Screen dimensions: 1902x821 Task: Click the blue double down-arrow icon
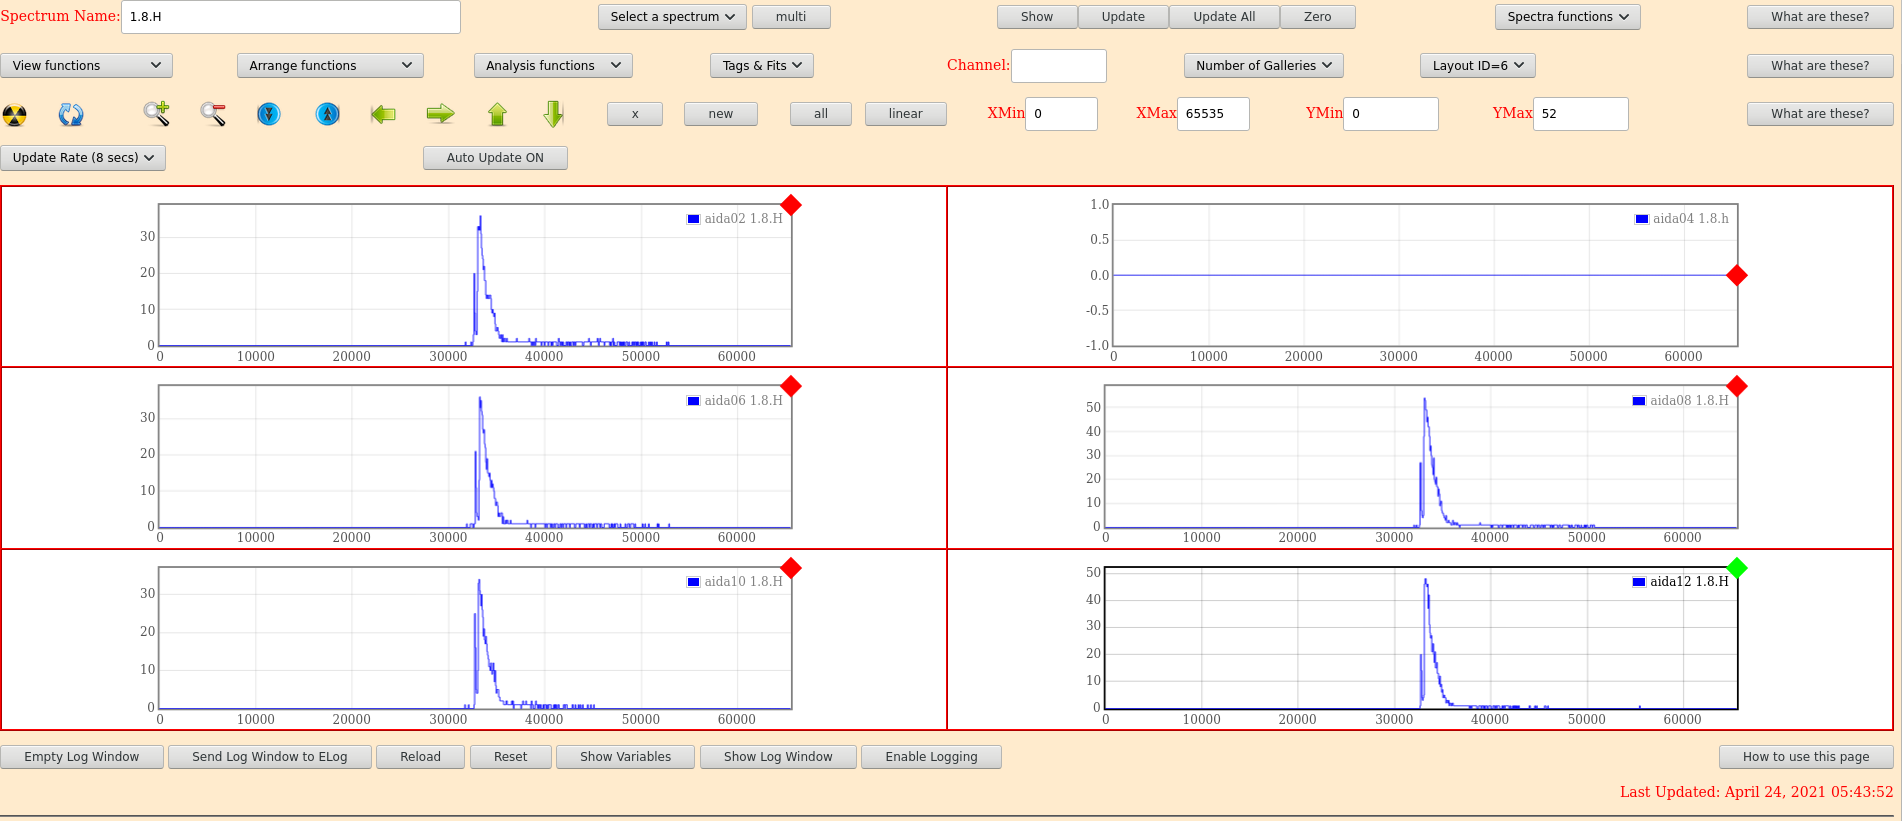[268, 114]
